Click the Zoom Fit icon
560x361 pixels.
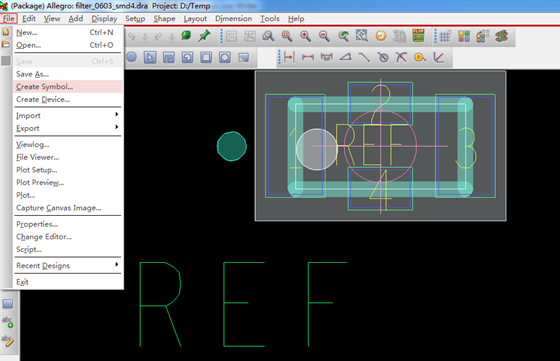[287, 36]
